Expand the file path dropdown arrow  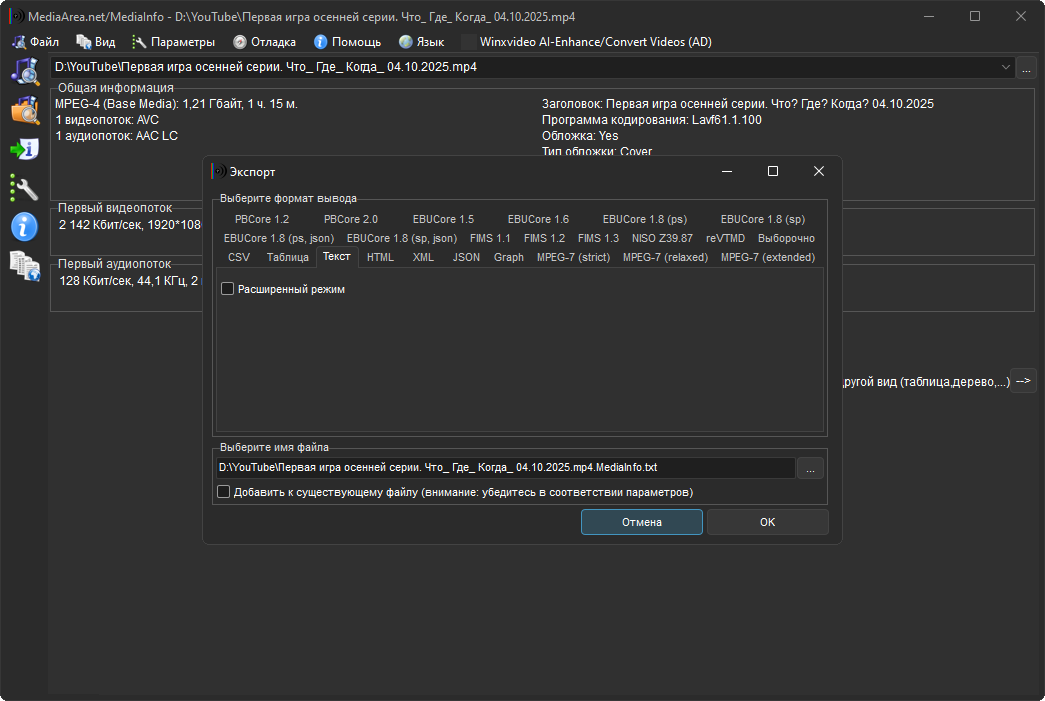(1005, 67)
